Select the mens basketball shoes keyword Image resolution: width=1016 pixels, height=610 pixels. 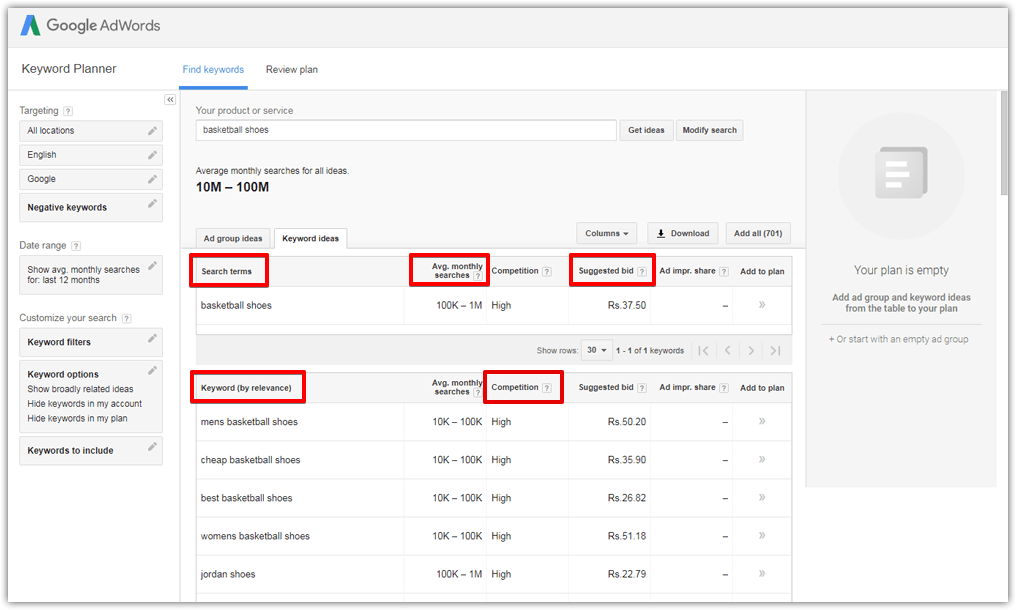pos(249,422)
